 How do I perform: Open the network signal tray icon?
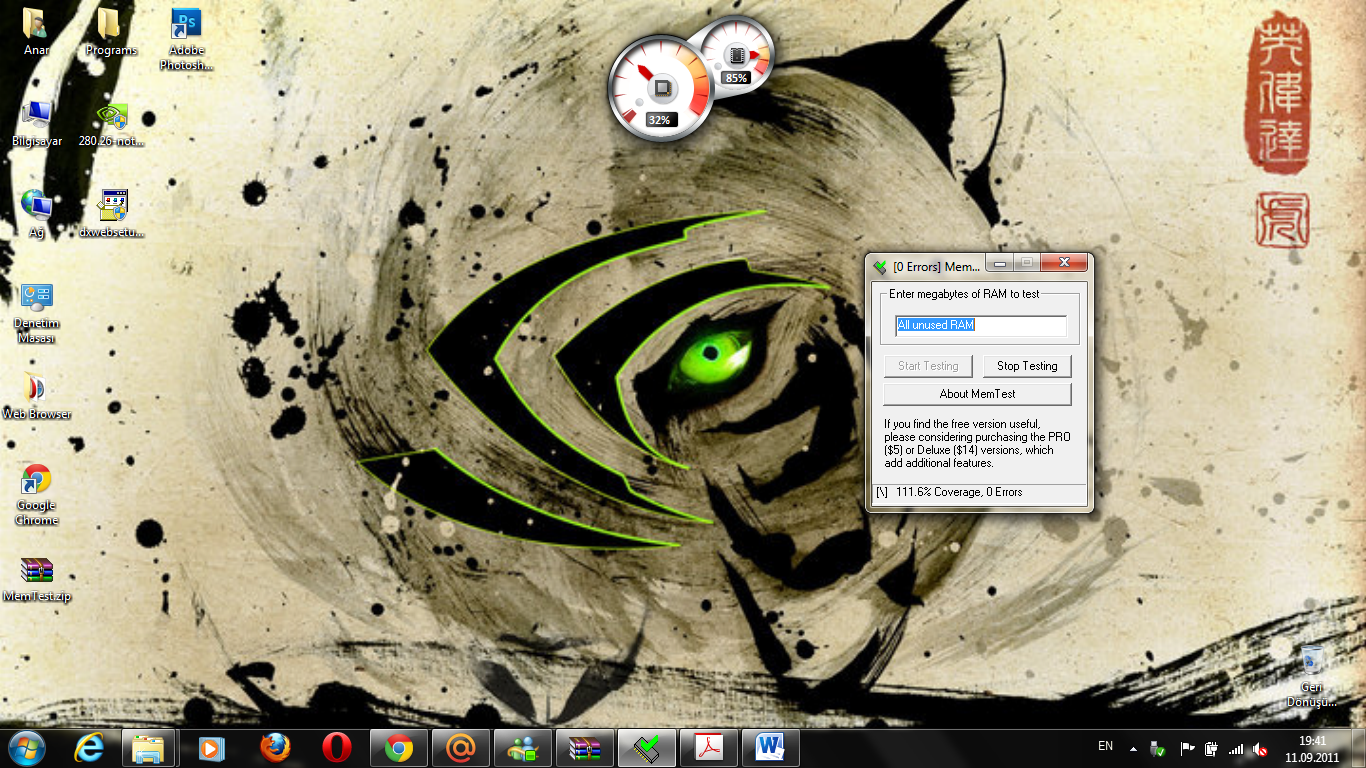[x=1236, y=748]
